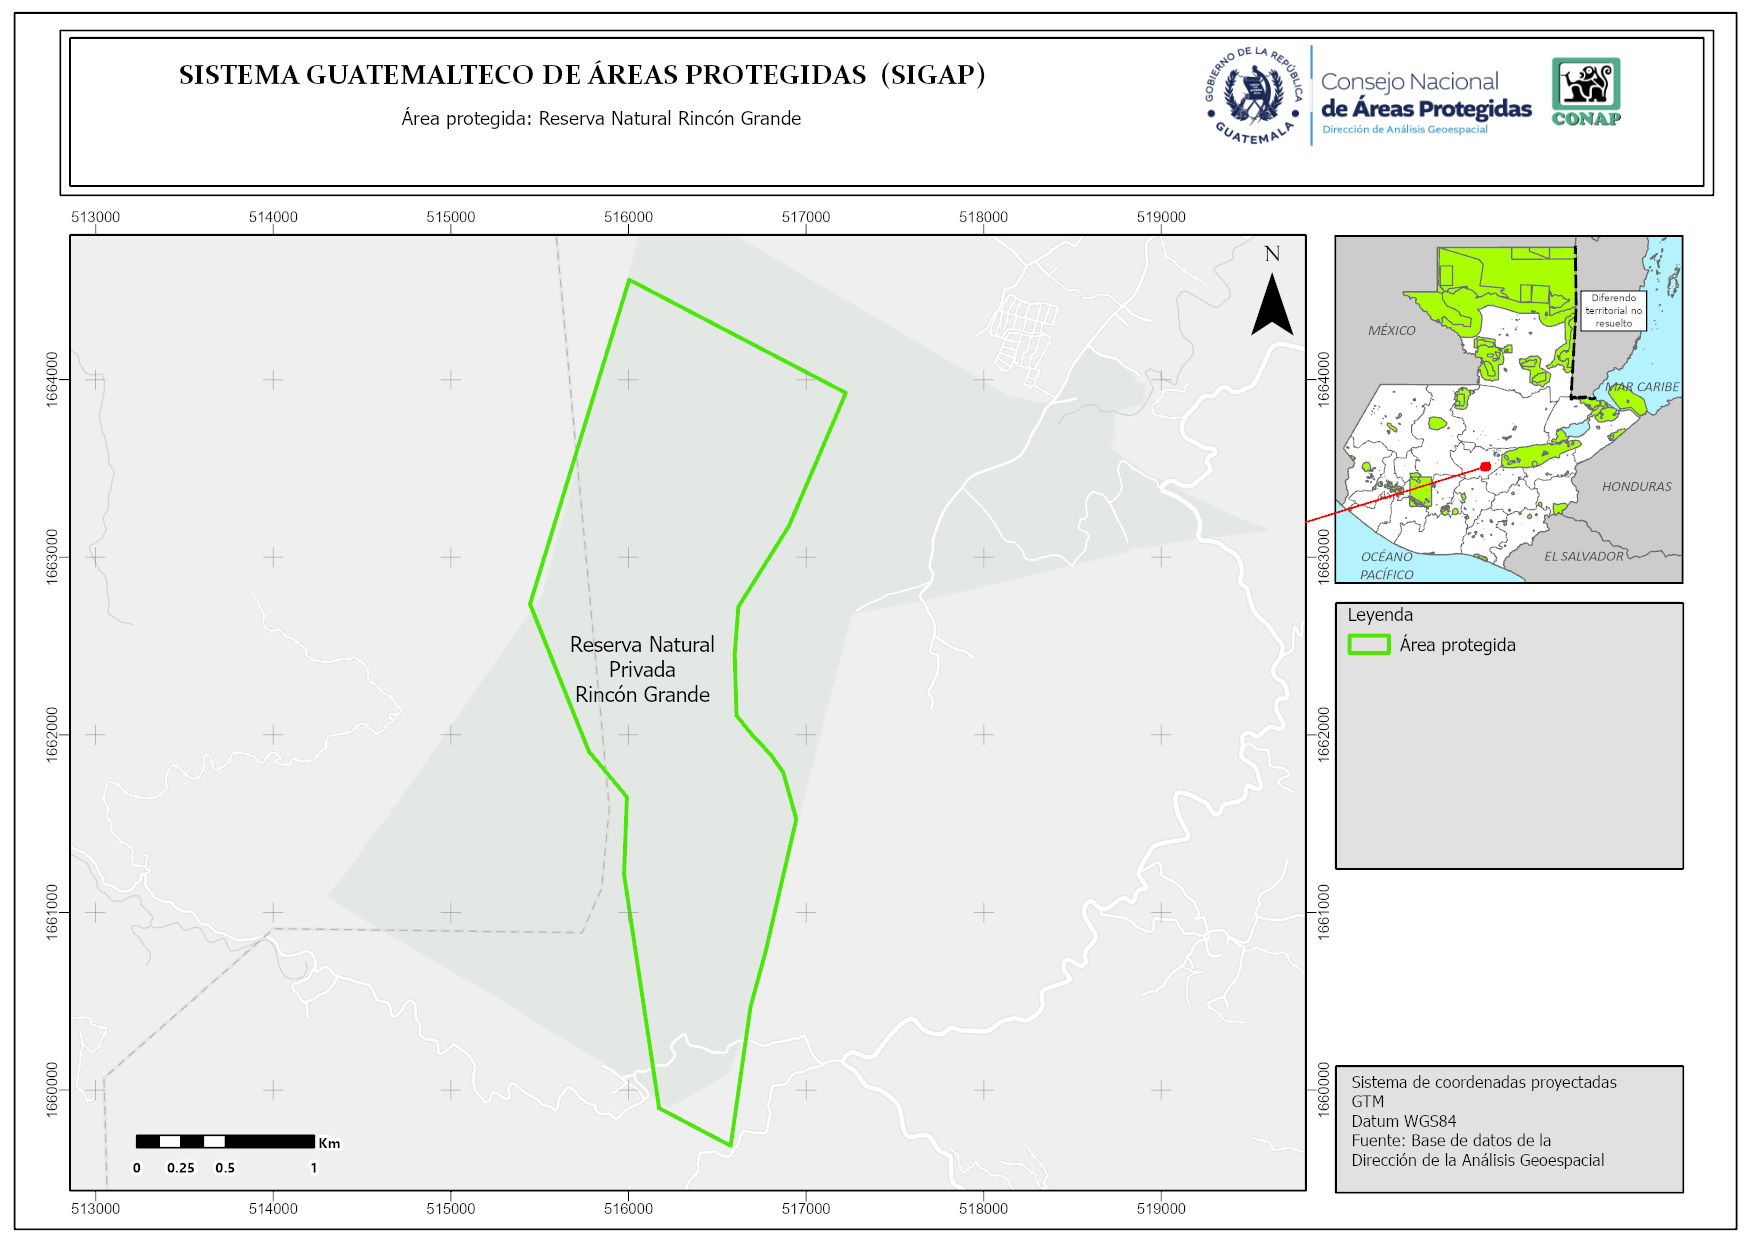Click the 'Diferendo territorial no resuelto' label box

(1613, 311)
